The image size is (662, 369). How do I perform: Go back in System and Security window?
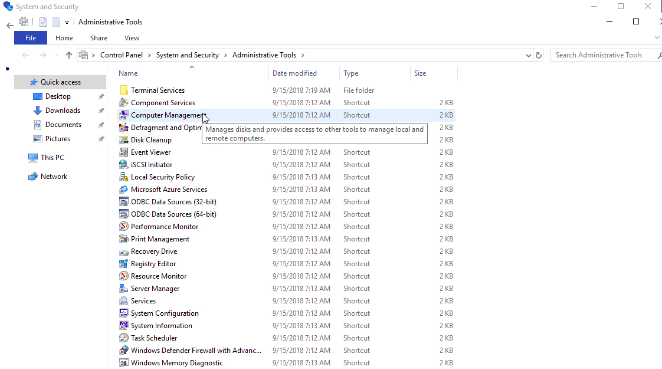pyautogui.click(x=10, y=26)
